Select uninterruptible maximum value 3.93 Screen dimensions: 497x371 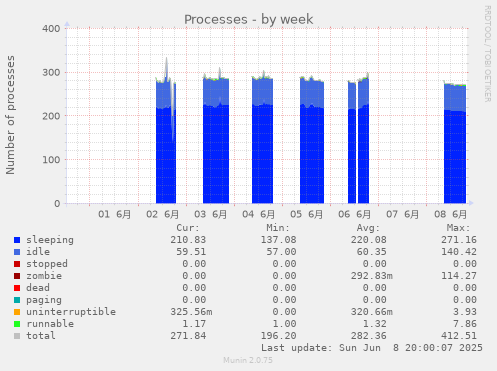pos(465,312)
